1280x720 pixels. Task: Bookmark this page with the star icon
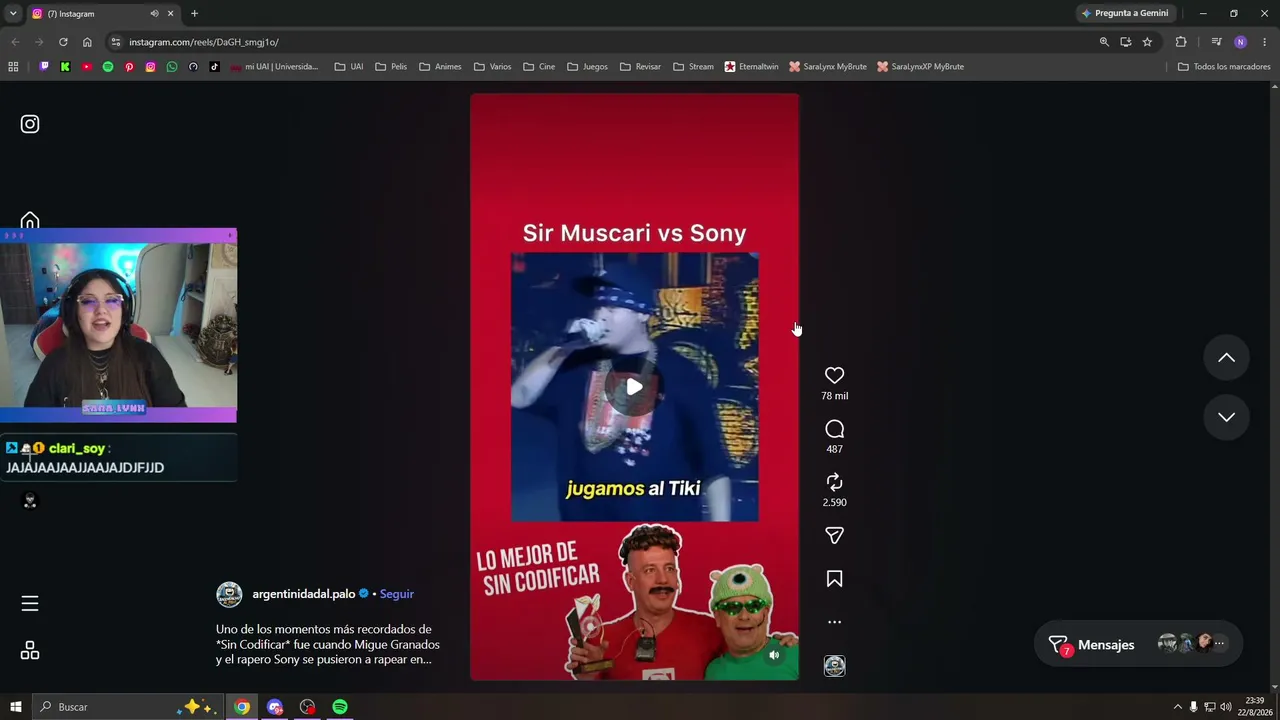tap(1147, 42)
